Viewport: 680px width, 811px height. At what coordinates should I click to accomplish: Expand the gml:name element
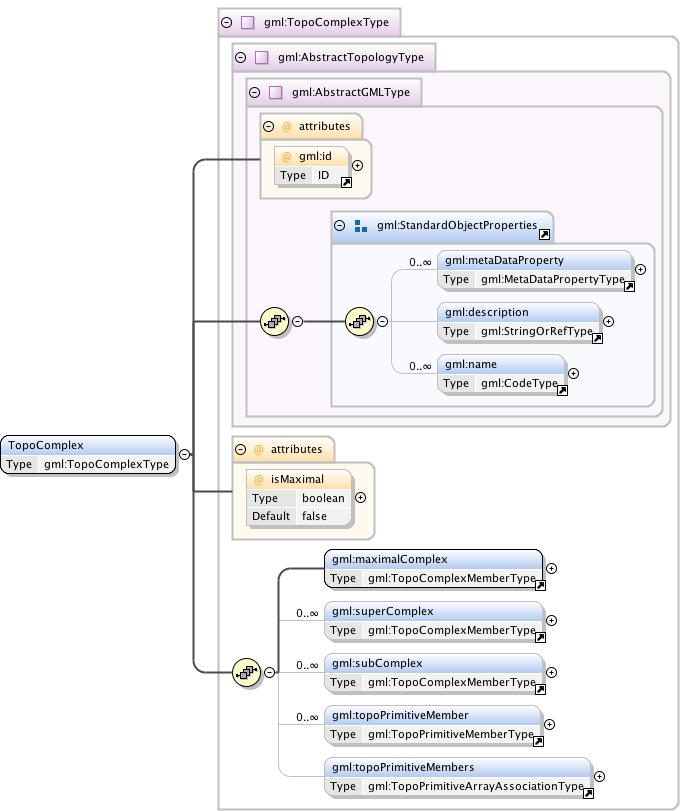click(573, 373)
